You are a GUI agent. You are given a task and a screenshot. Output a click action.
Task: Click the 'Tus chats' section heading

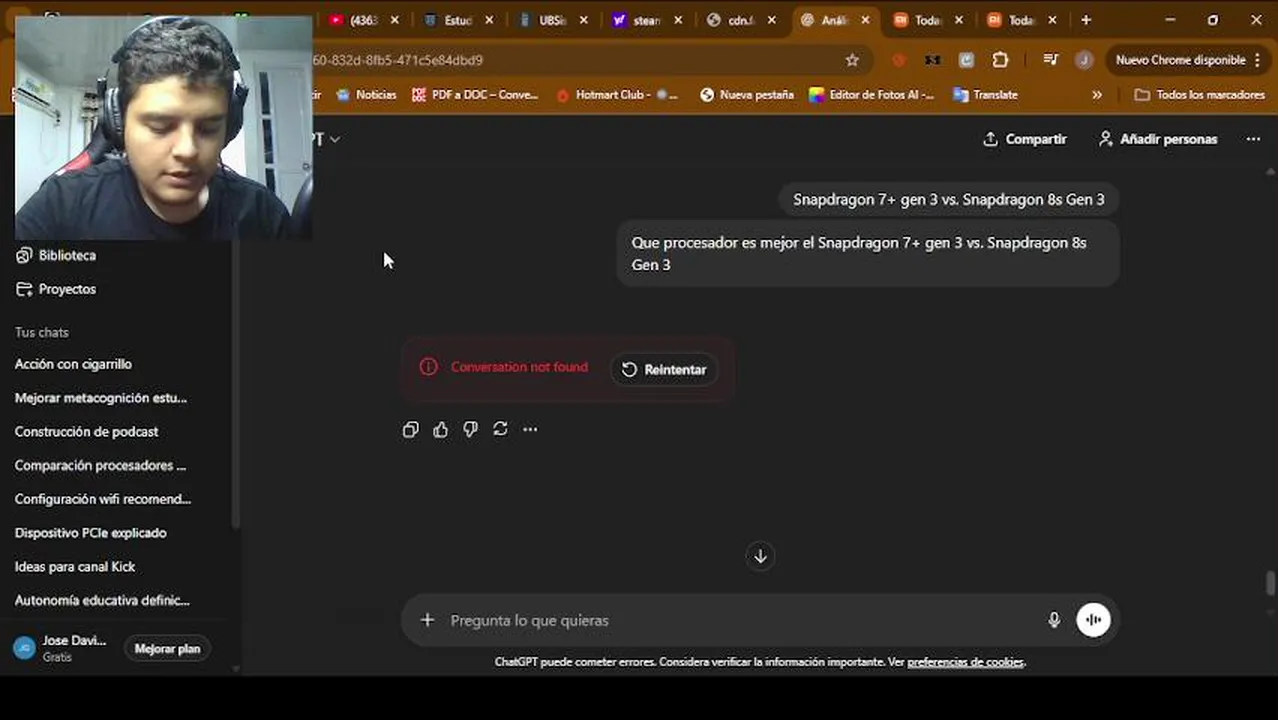click(42, 332)
